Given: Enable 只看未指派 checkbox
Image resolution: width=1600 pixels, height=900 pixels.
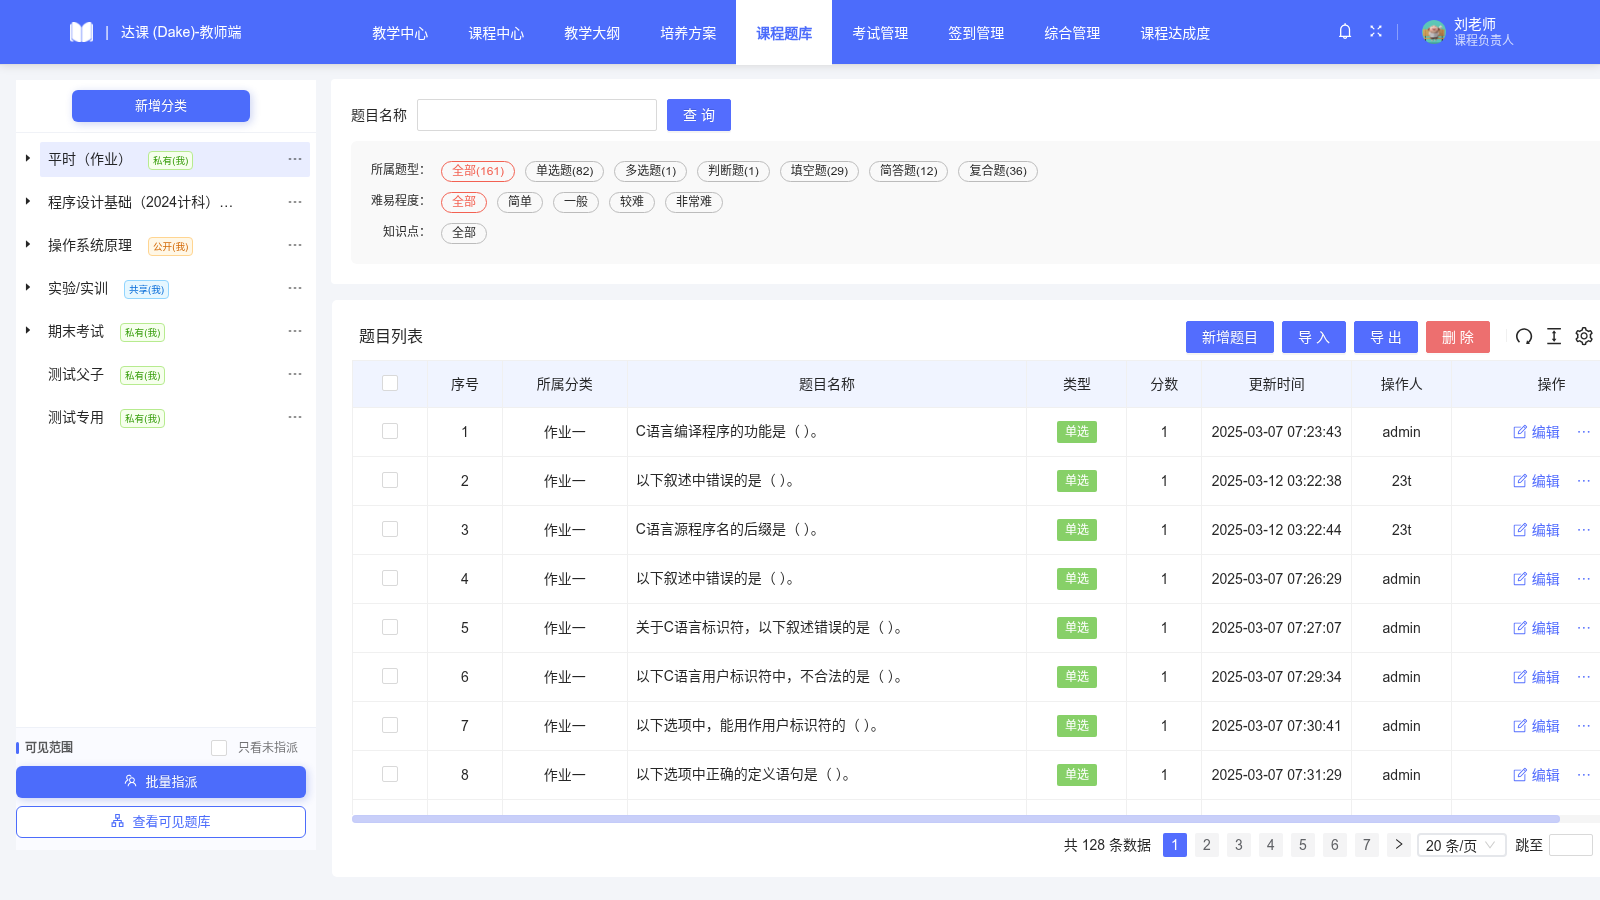Looking at the screenshot, I should pyautogui.click(x=219, y=748).
